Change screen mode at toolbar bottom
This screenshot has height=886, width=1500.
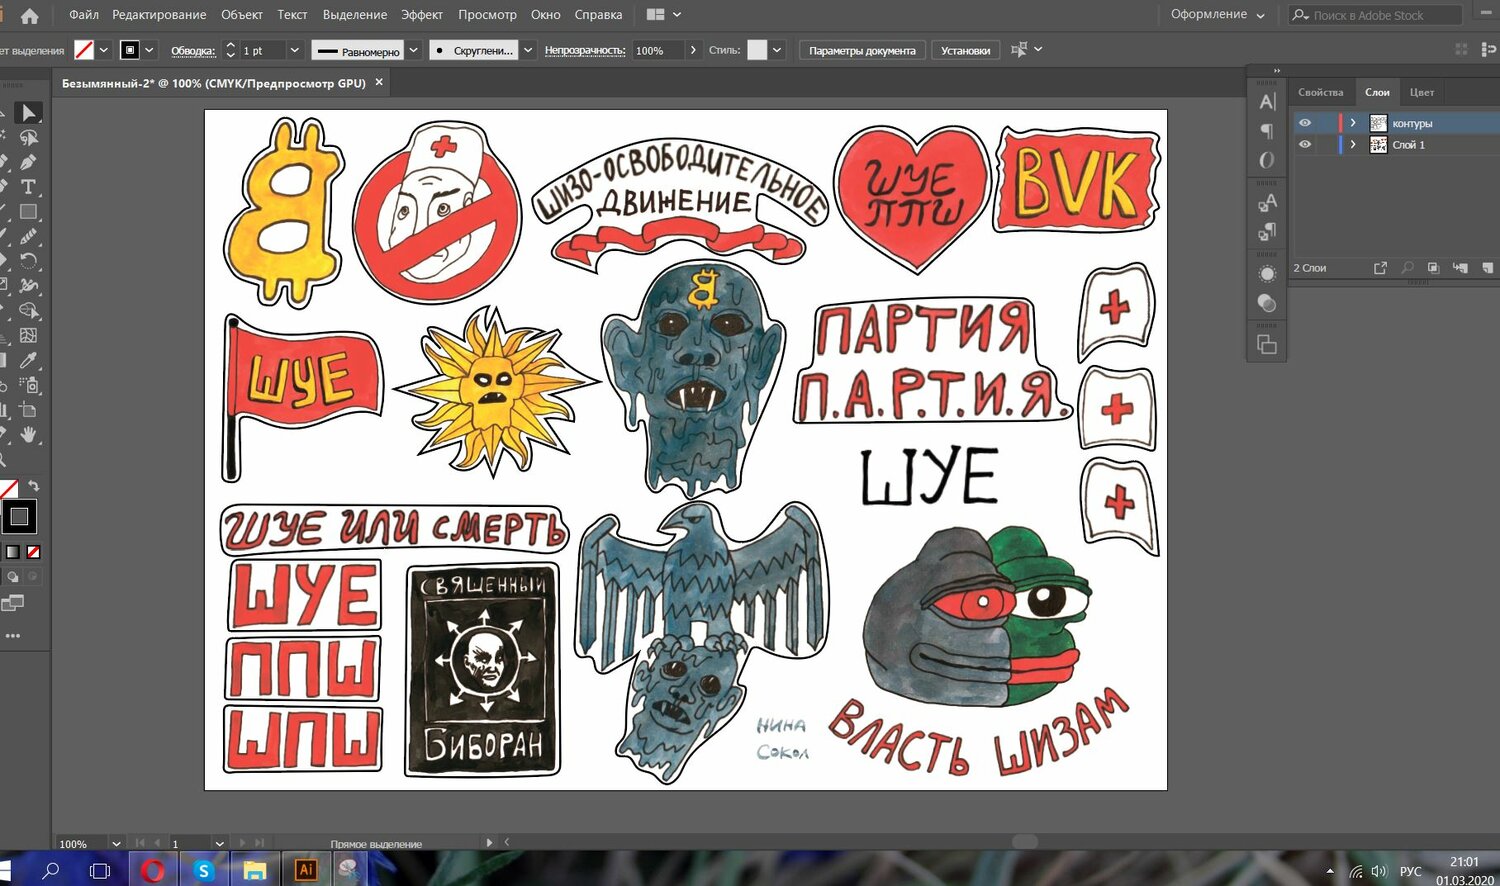(x=12, y=603)
